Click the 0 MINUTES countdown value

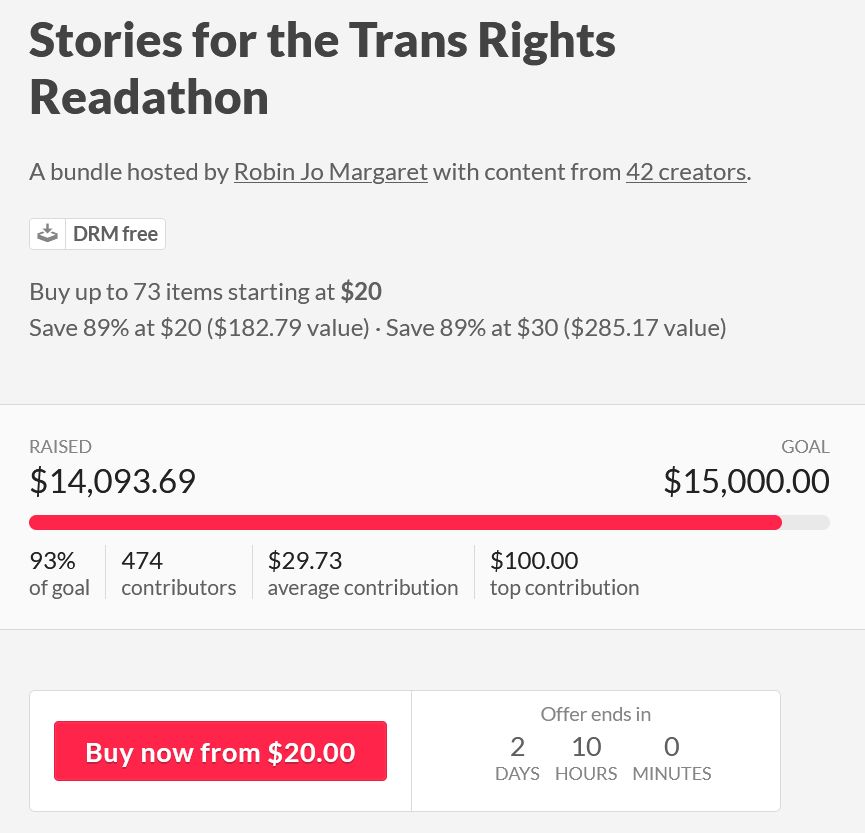pyautogui.click(x=671, y=755)
